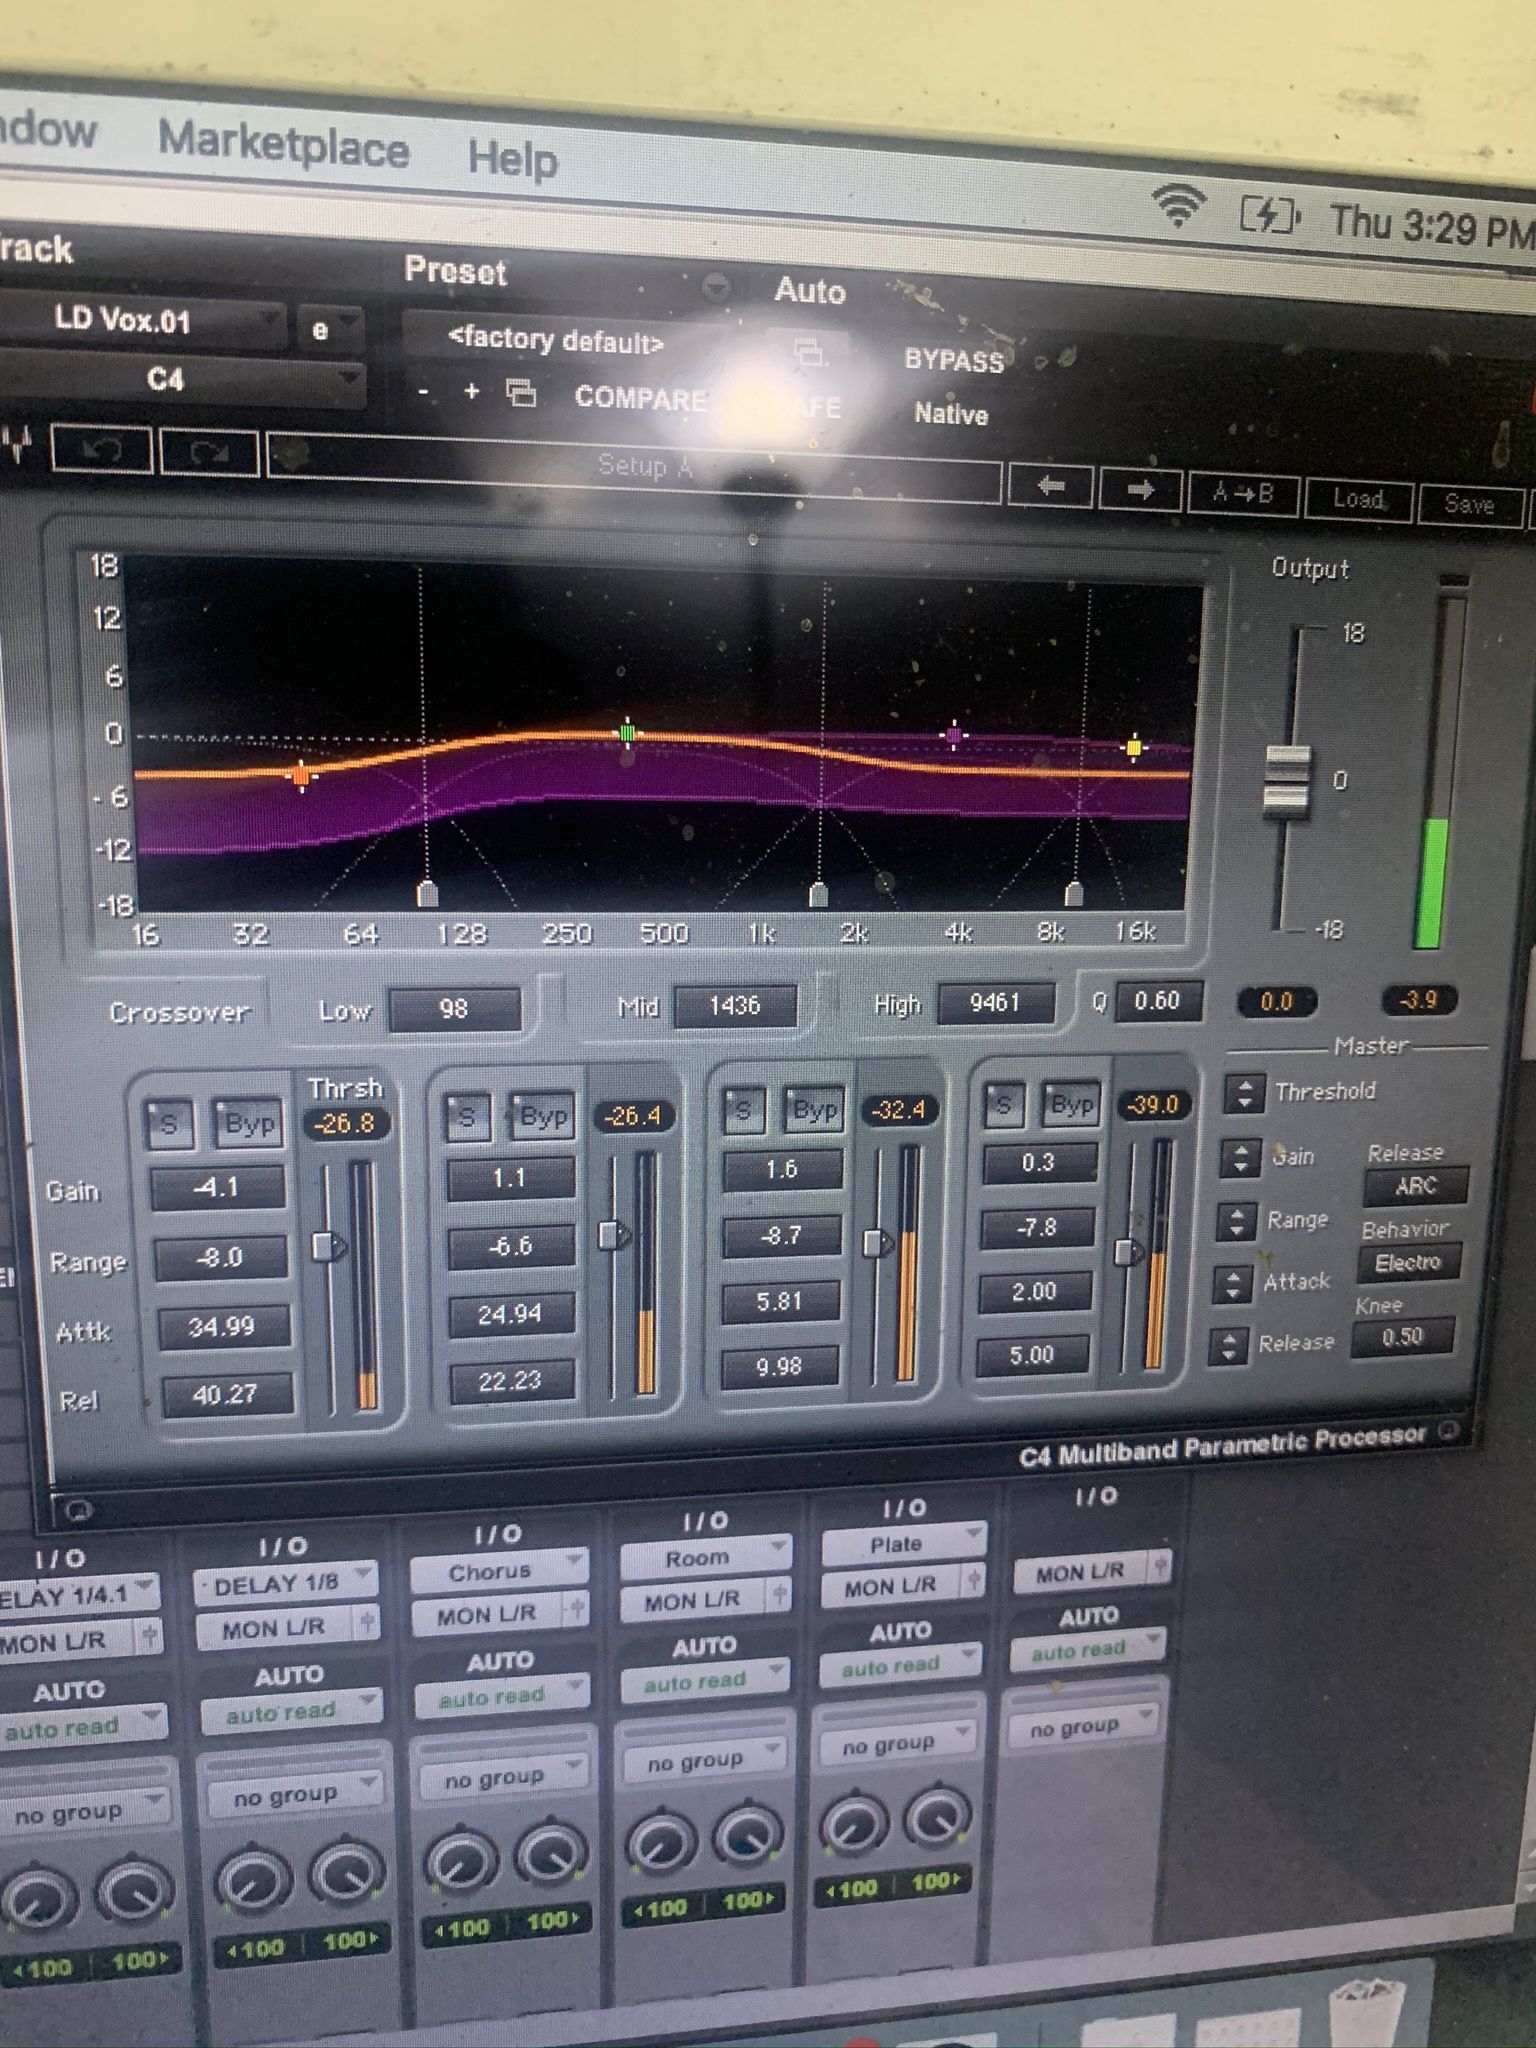This screenshot has height=2048, width=1536.
Task: Click the high crossover handle near 8k
Action: point(1073,892)
